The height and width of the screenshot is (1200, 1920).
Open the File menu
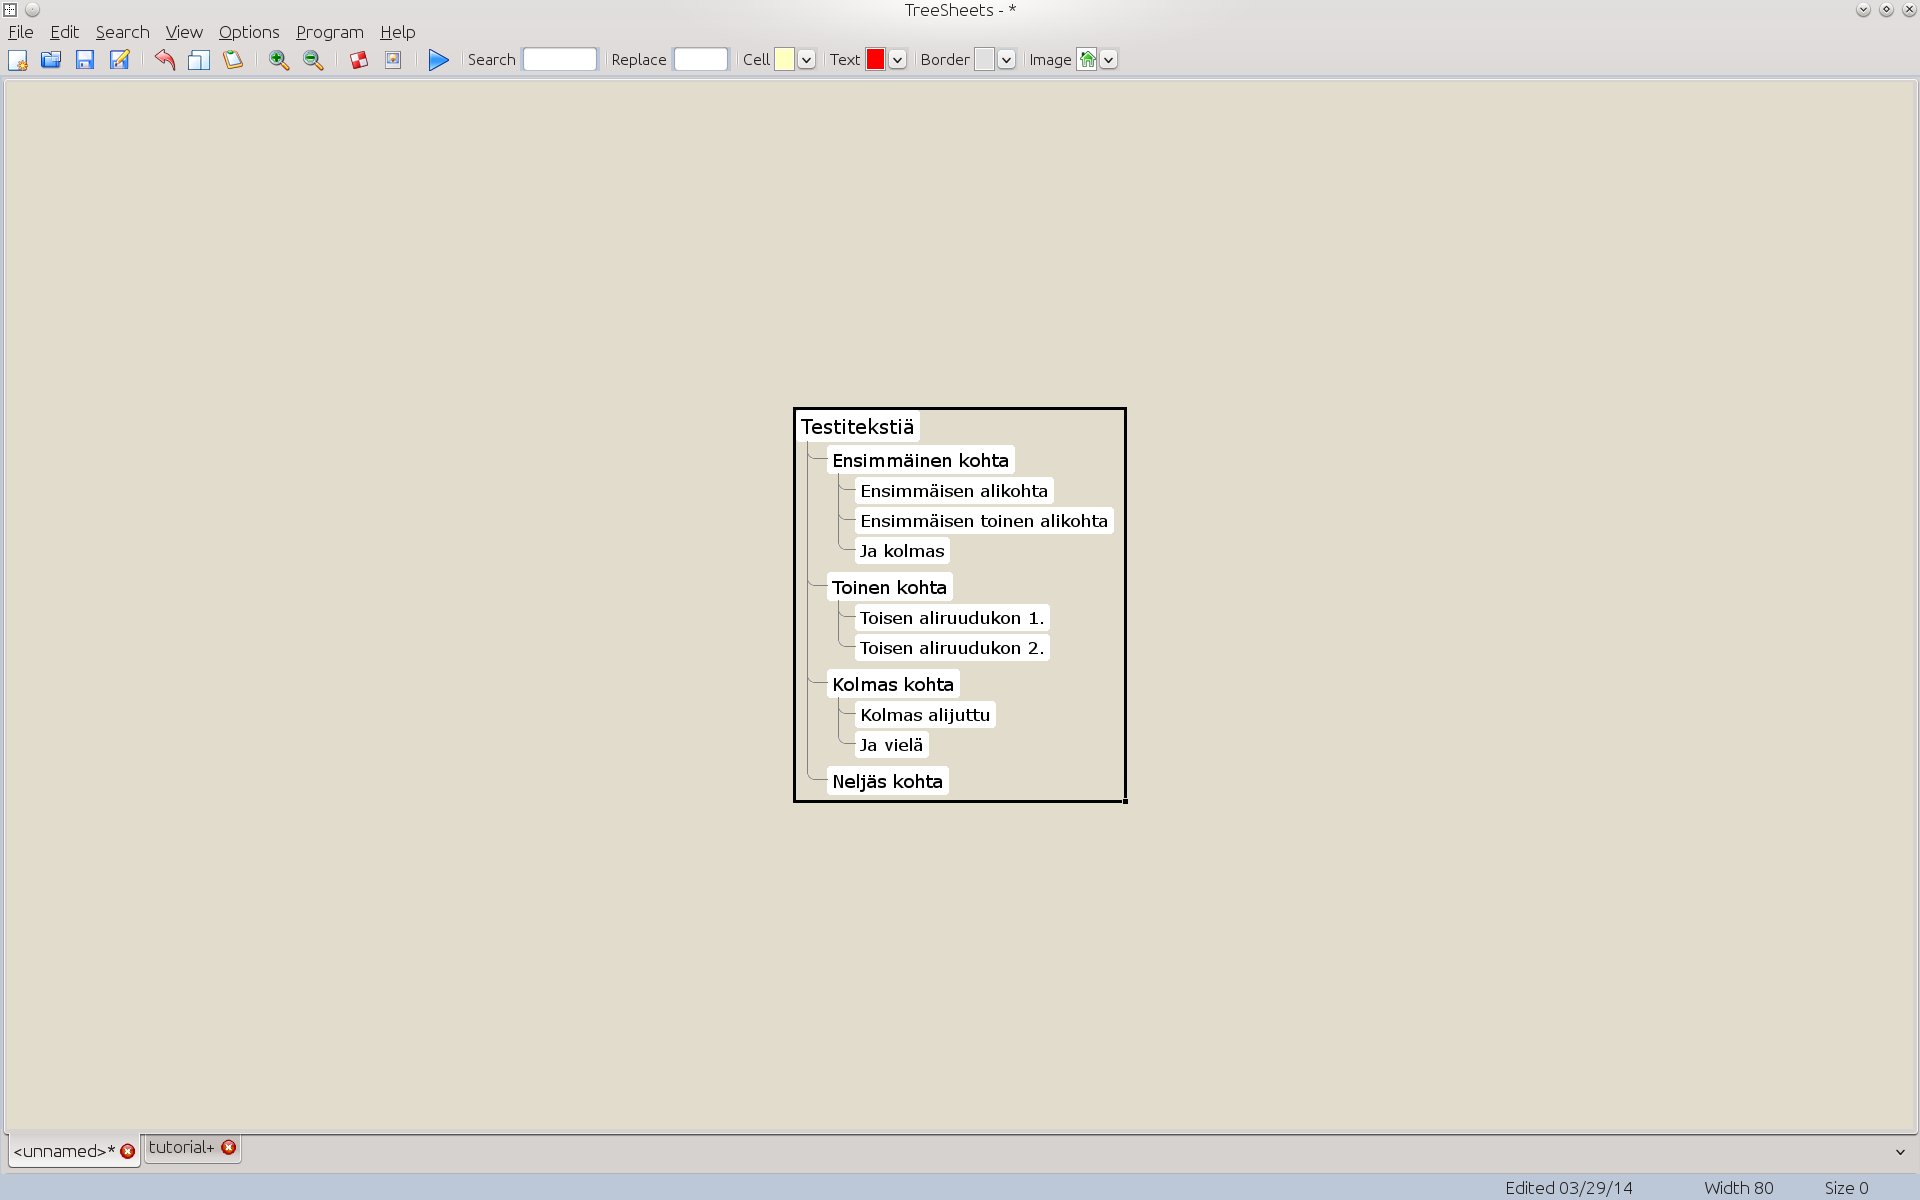point(21,32)
